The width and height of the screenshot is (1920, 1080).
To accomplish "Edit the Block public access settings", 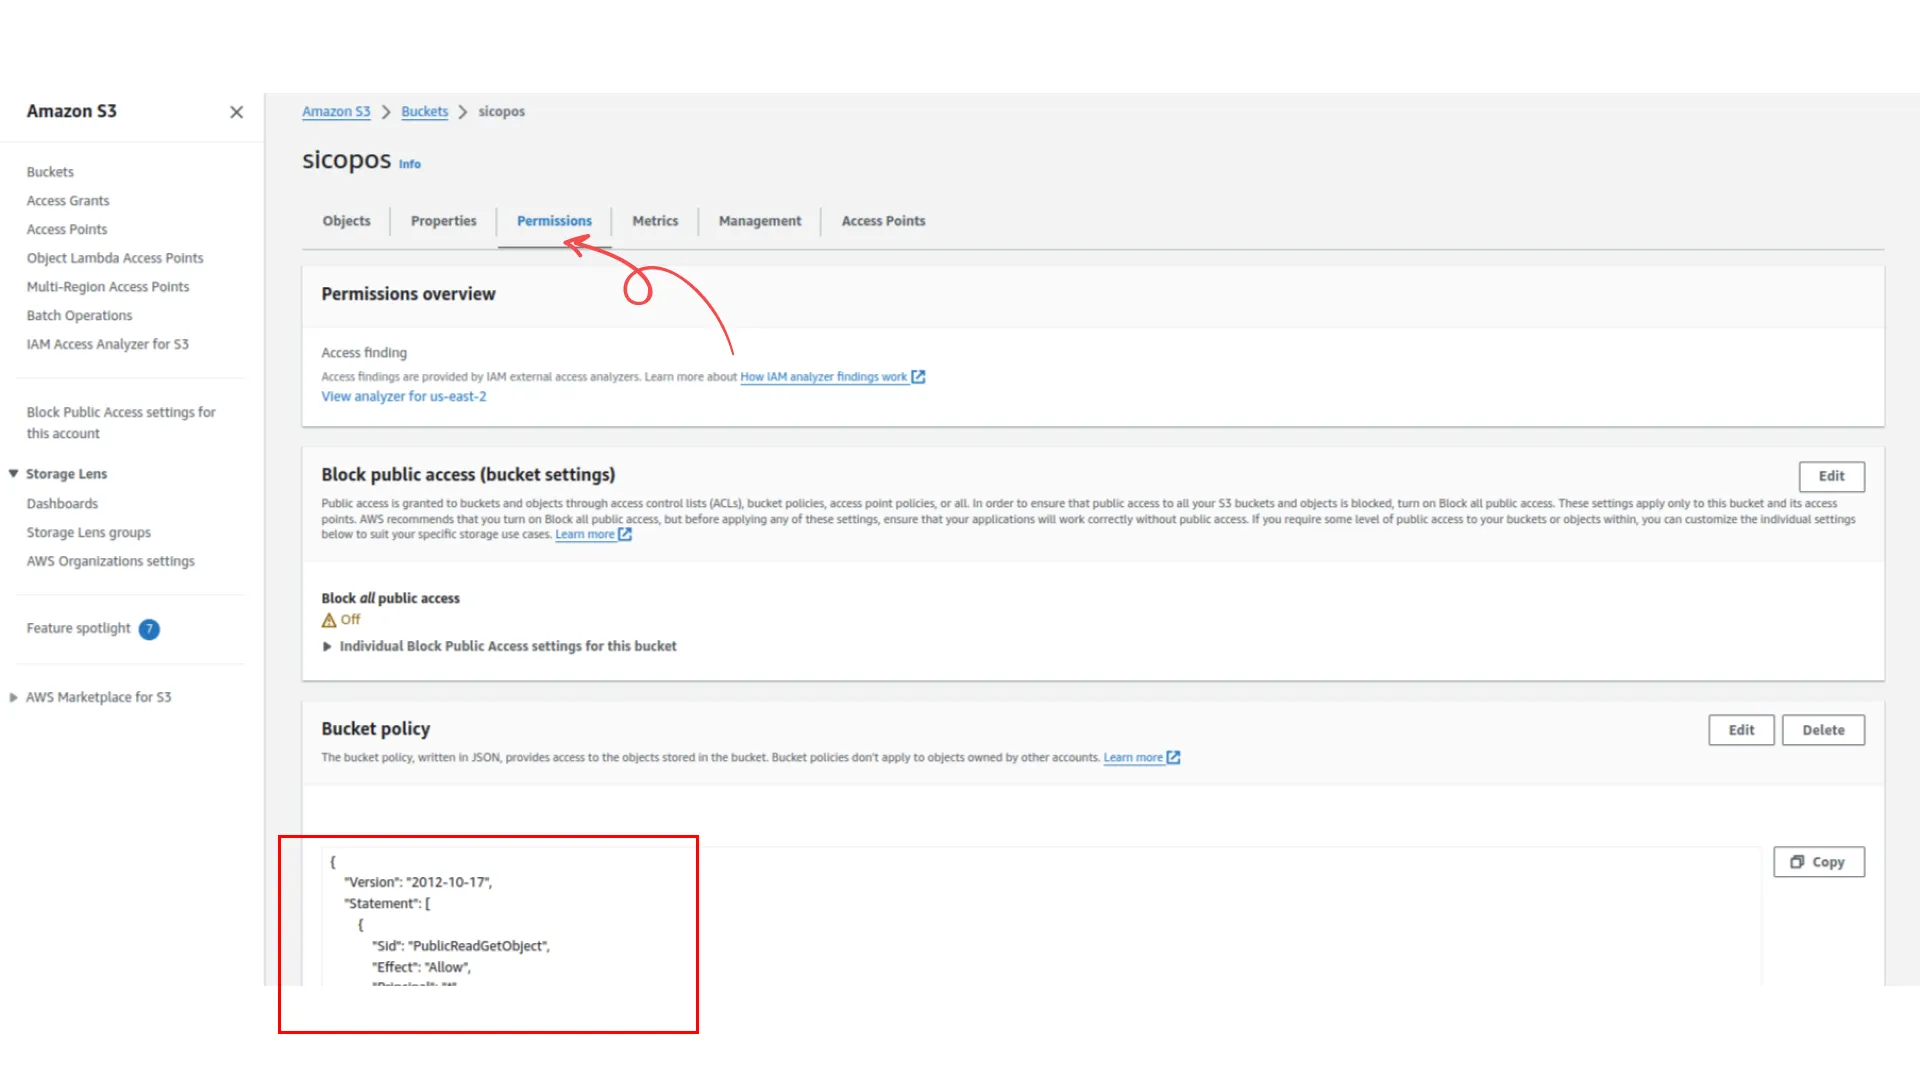I will pos(1831,476).
